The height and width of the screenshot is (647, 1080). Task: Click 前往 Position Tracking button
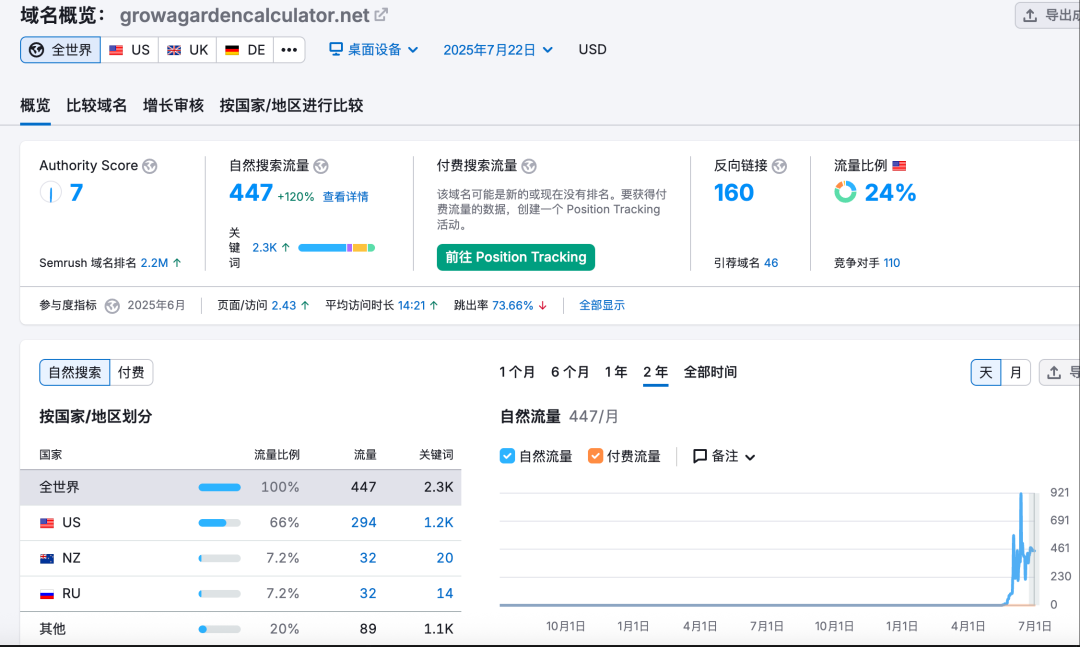(x=516, y=257)
